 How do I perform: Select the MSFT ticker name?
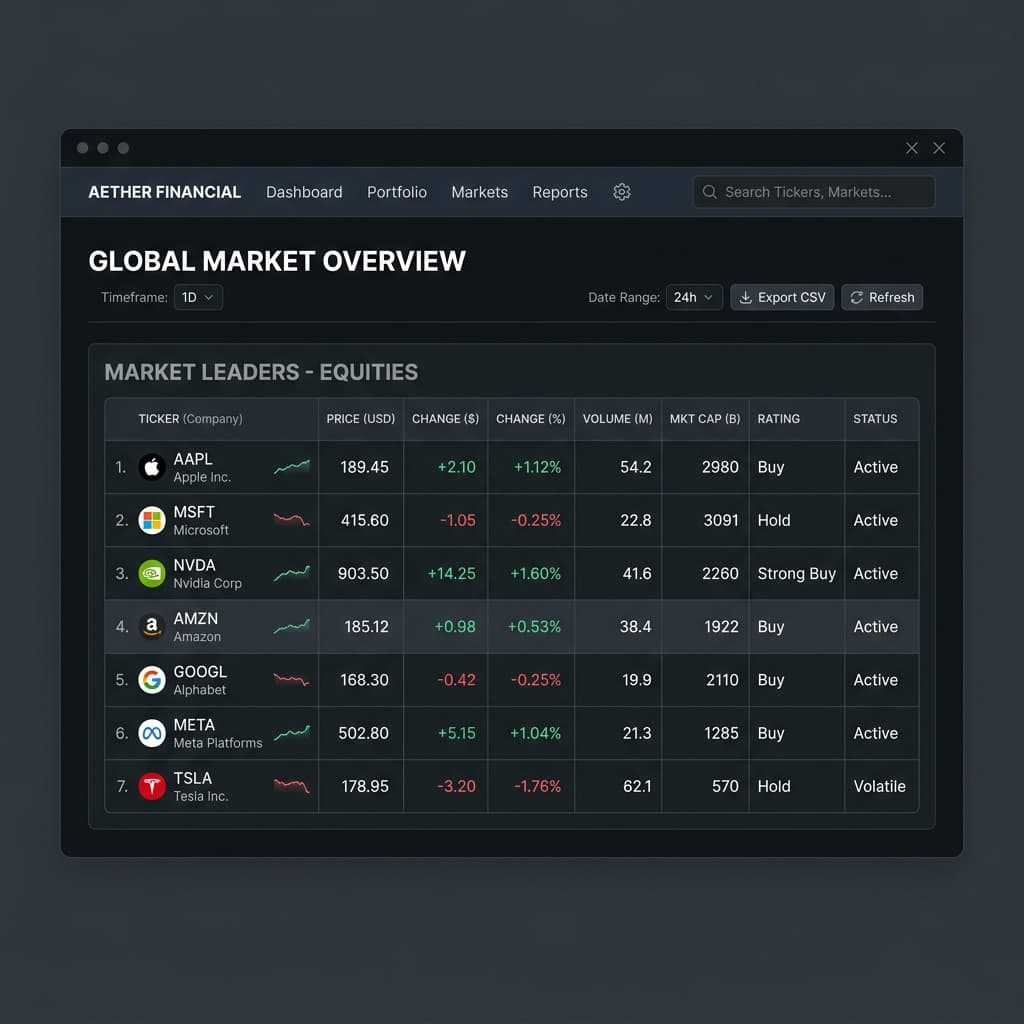194,512
